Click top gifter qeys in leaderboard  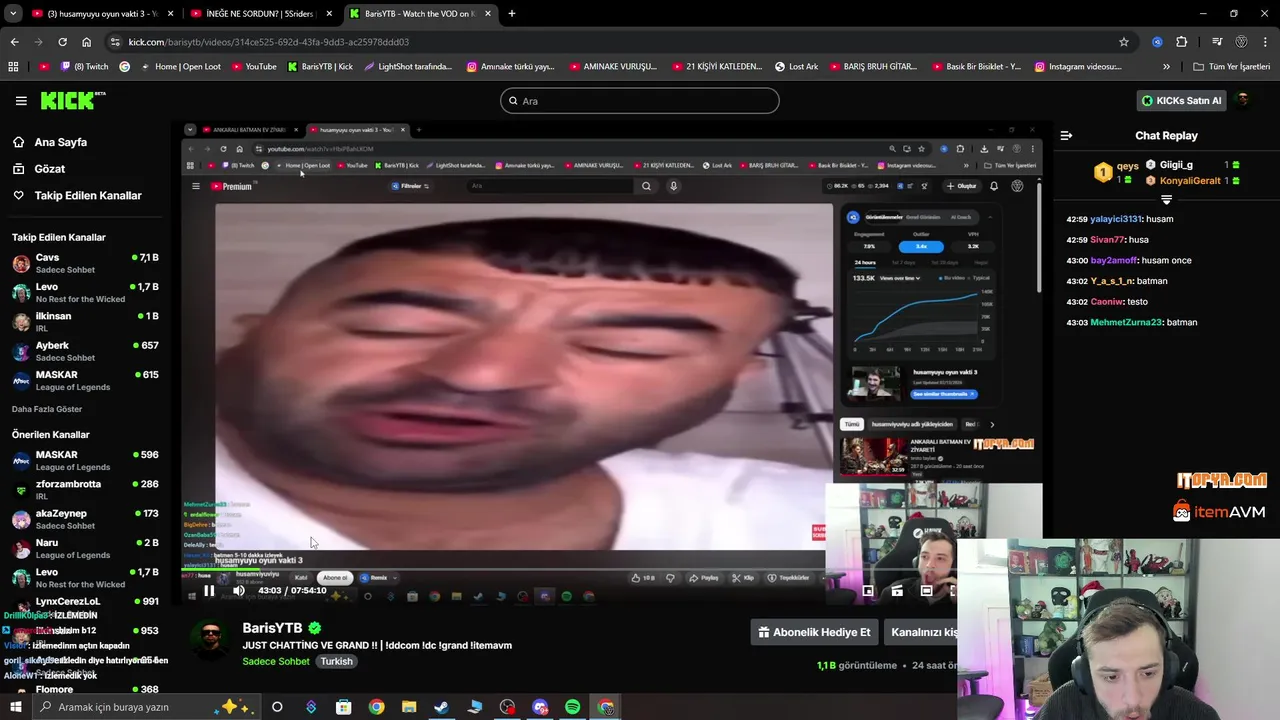coord(1127,166)
